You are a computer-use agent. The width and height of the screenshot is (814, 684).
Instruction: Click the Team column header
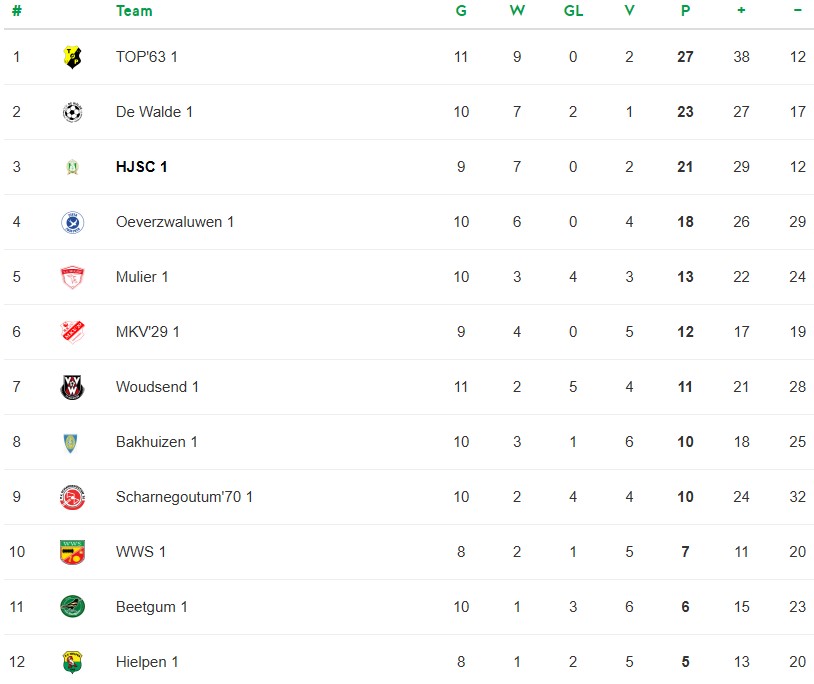coord(134,11)
